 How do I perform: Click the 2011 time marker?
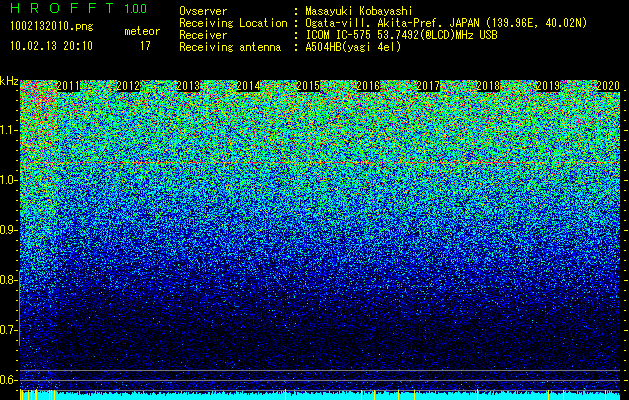68,86
